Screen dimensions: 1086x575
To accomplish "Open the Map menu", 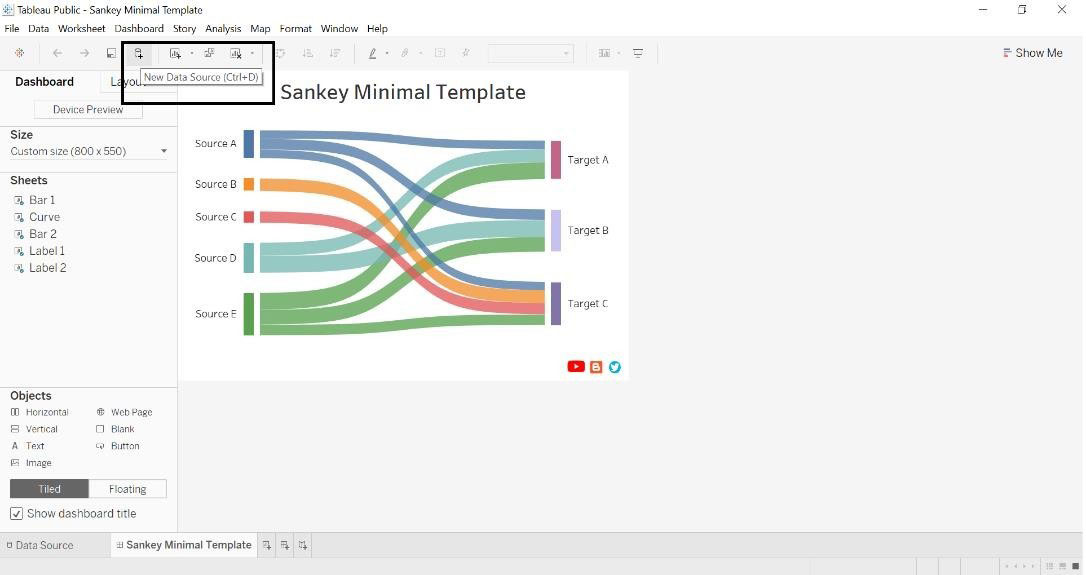I will coord(260,28).
